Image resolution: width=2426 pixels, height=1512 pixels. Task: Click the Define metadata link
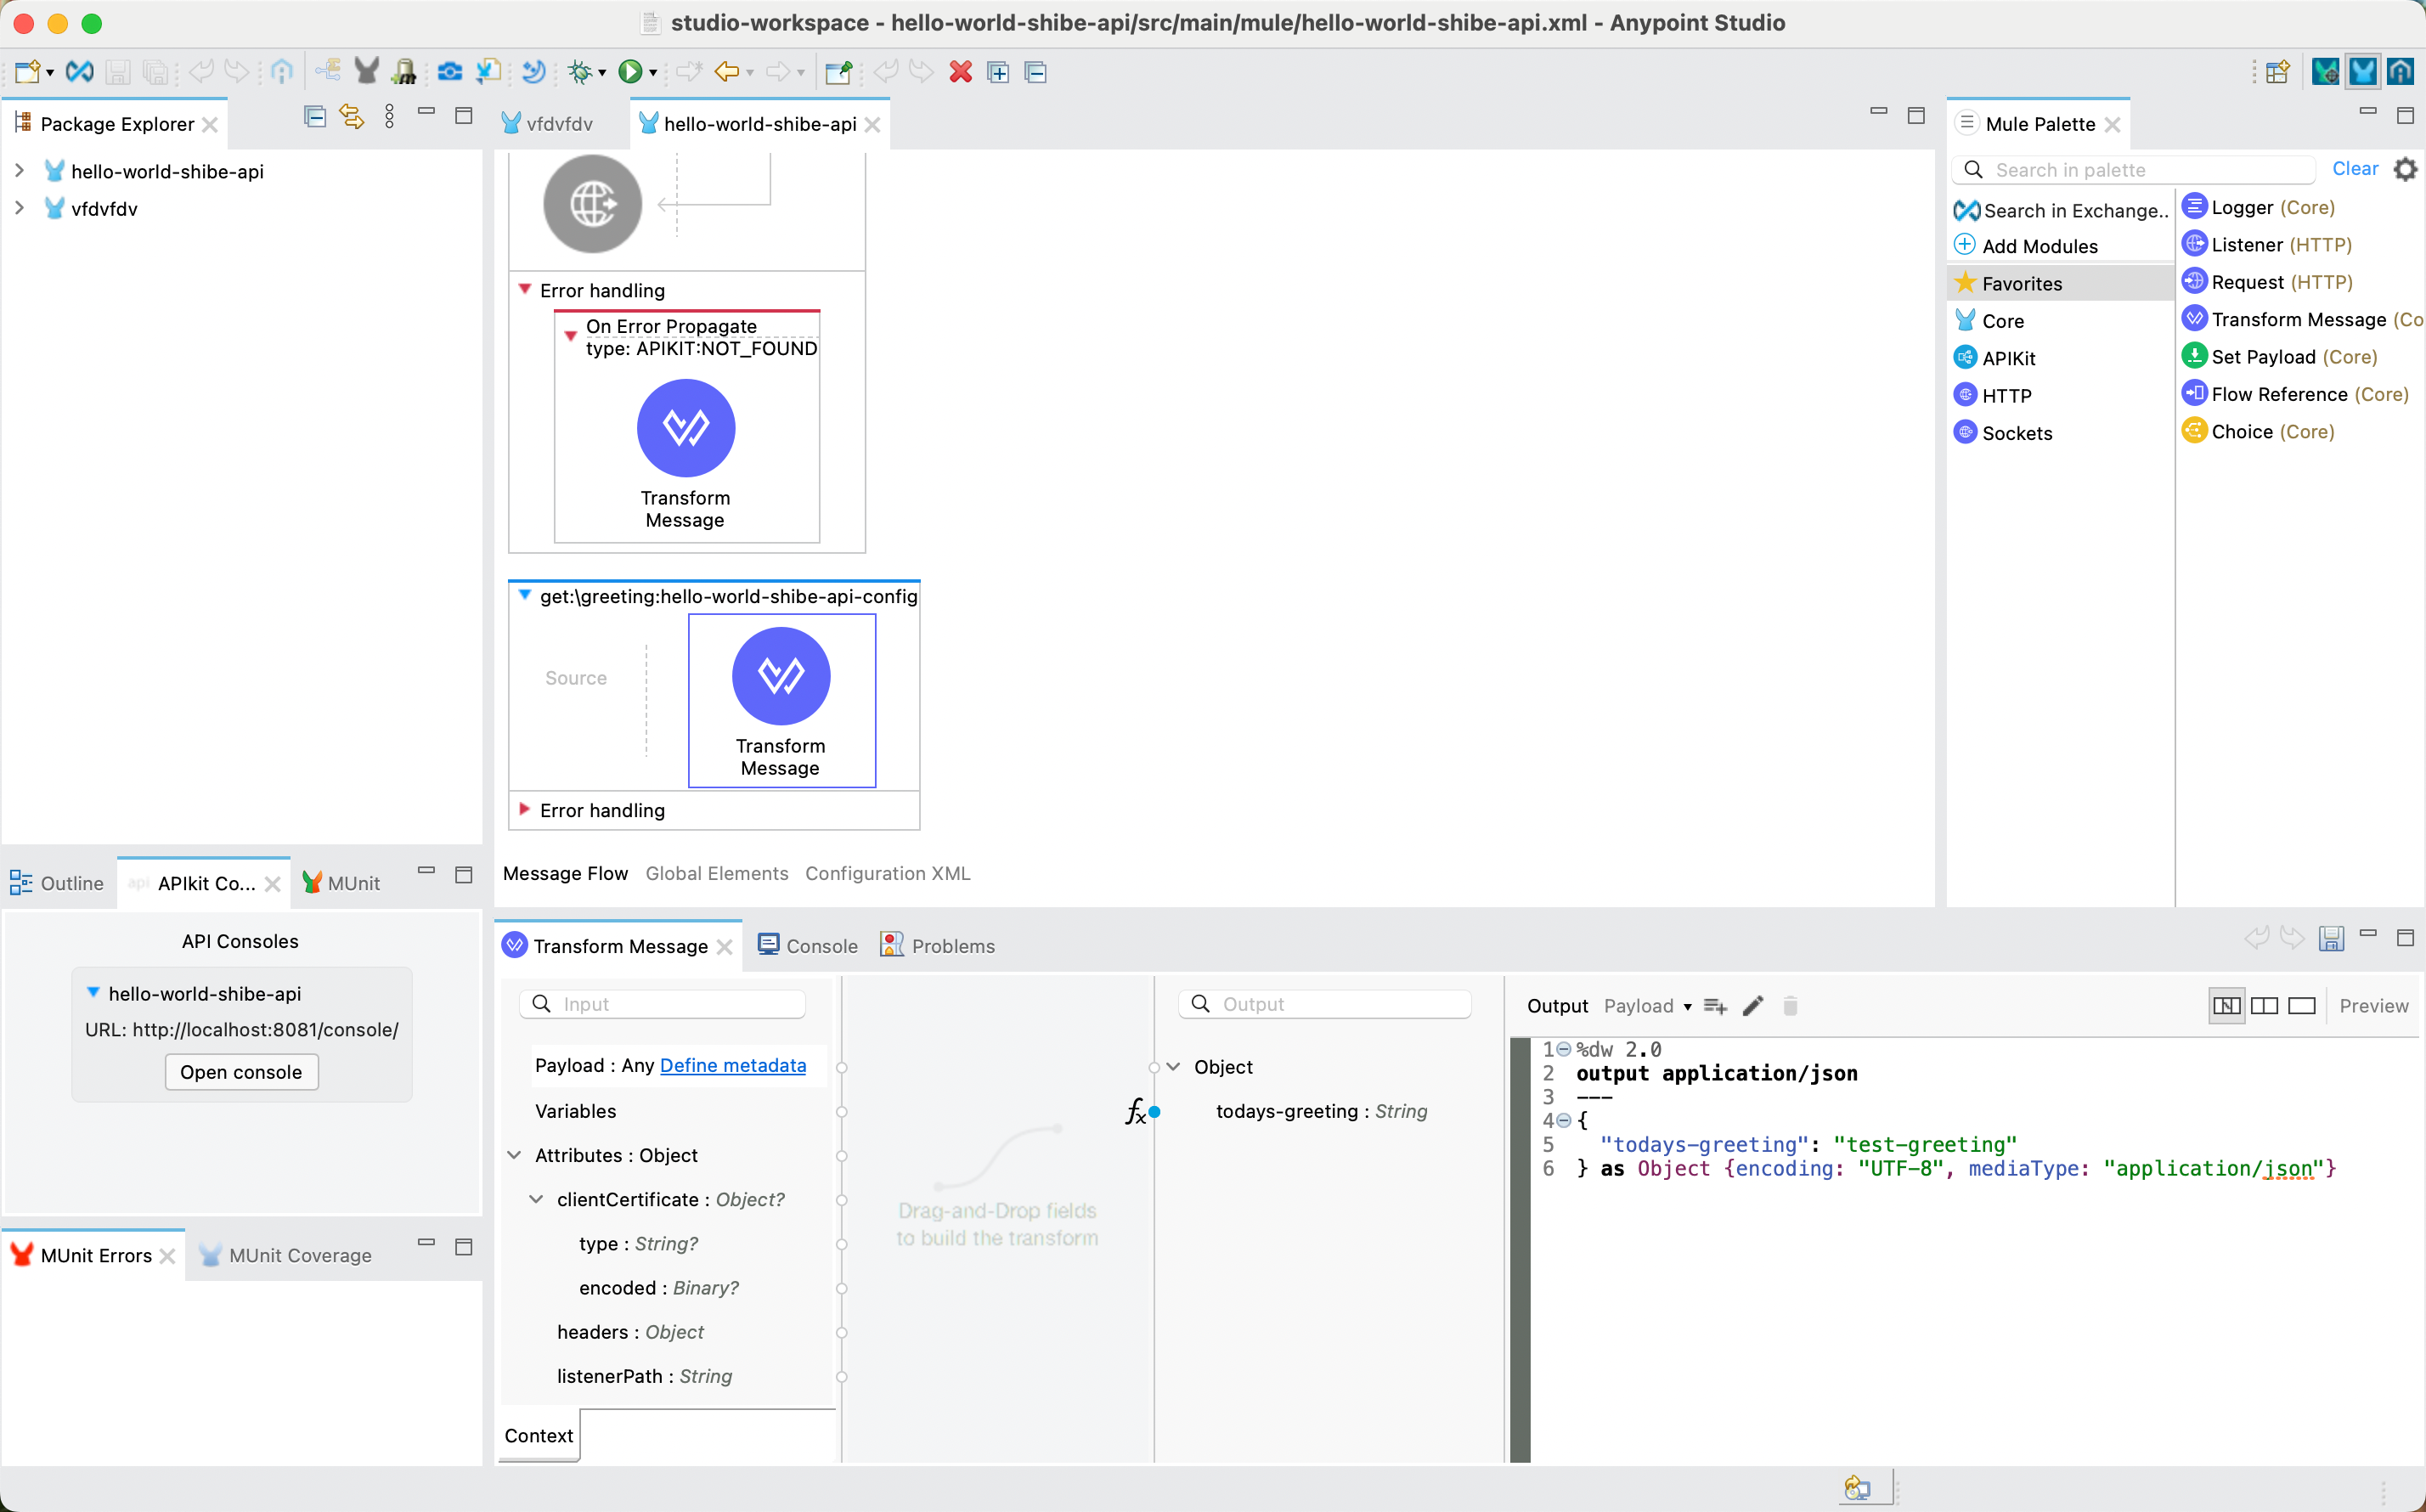[x=732, y=1065]
